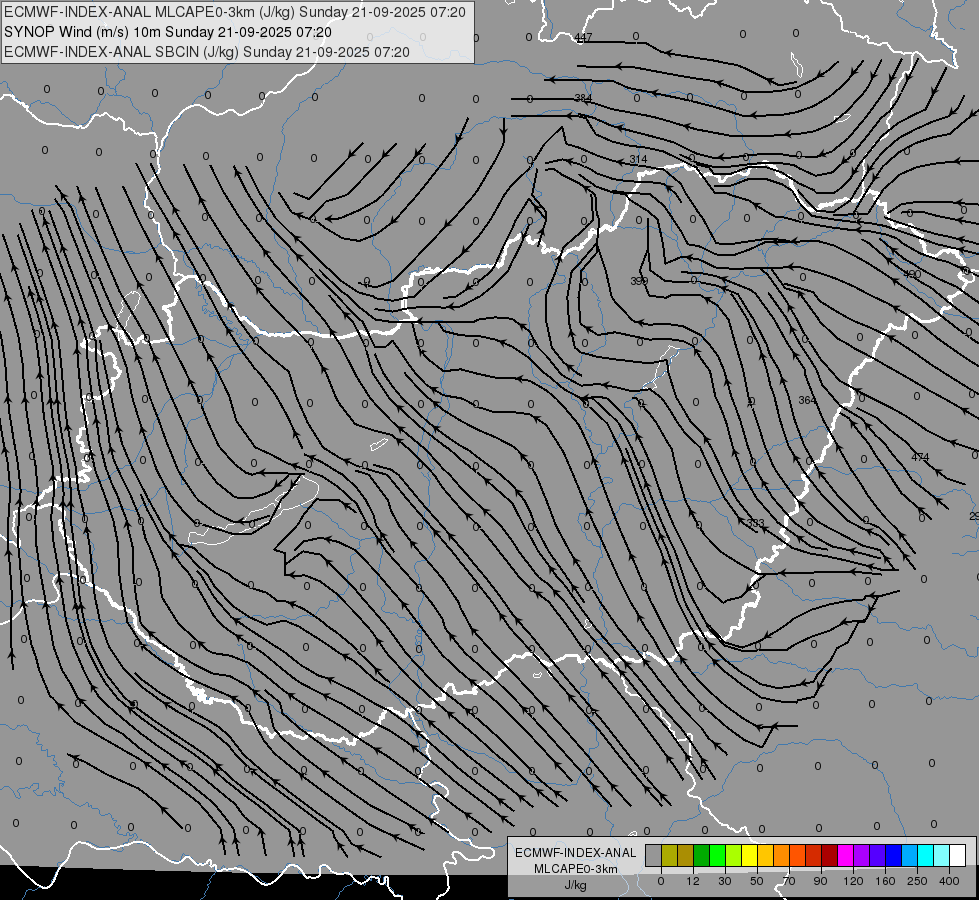Click the dark red legend swatch above 90

(830, 855)
